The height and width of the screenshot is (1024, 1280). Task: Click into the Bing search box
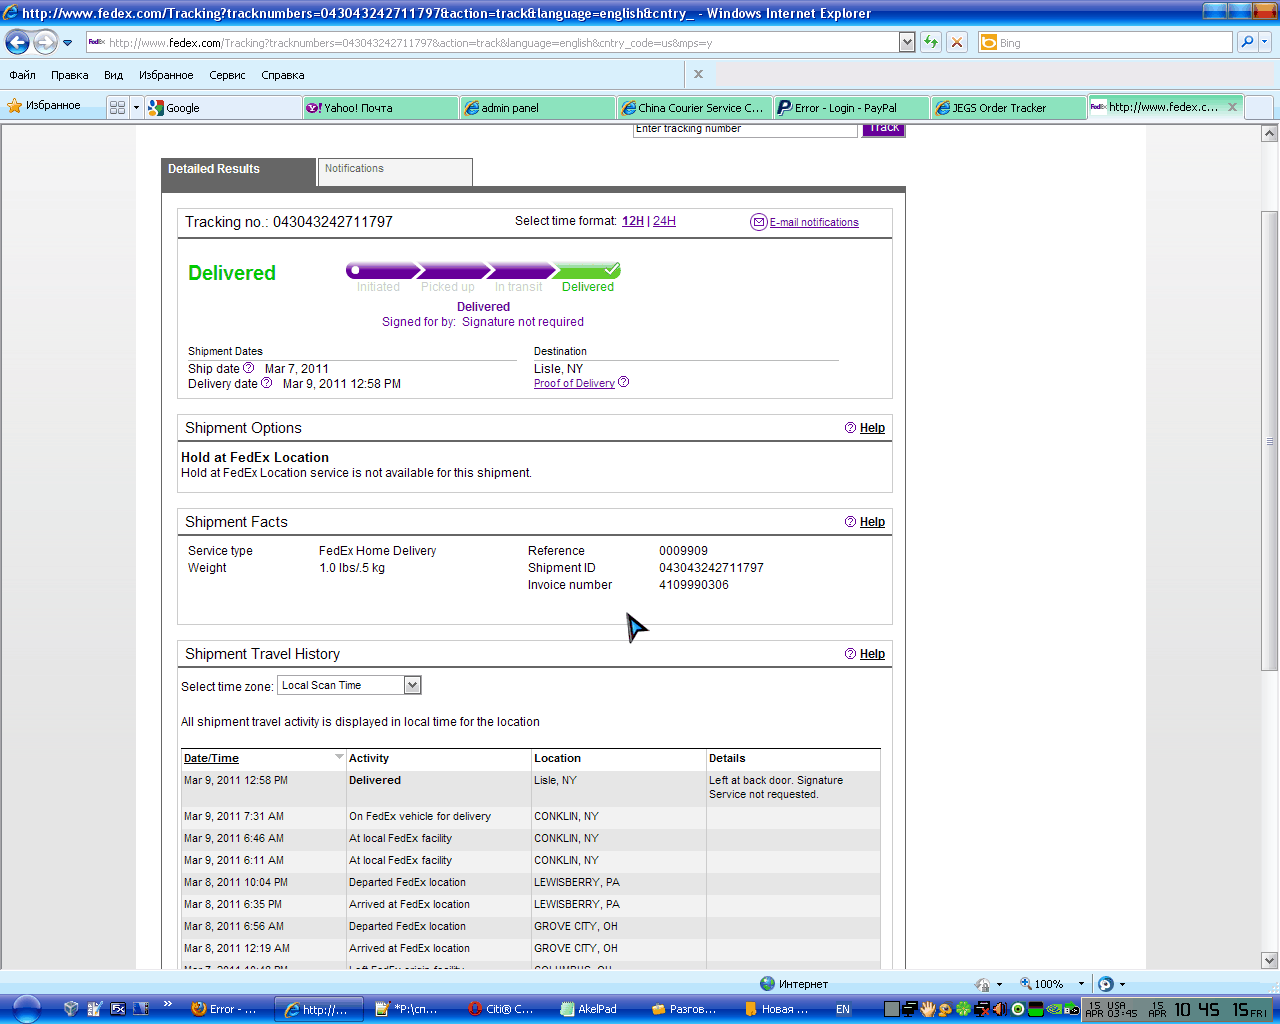(1105, 42)
